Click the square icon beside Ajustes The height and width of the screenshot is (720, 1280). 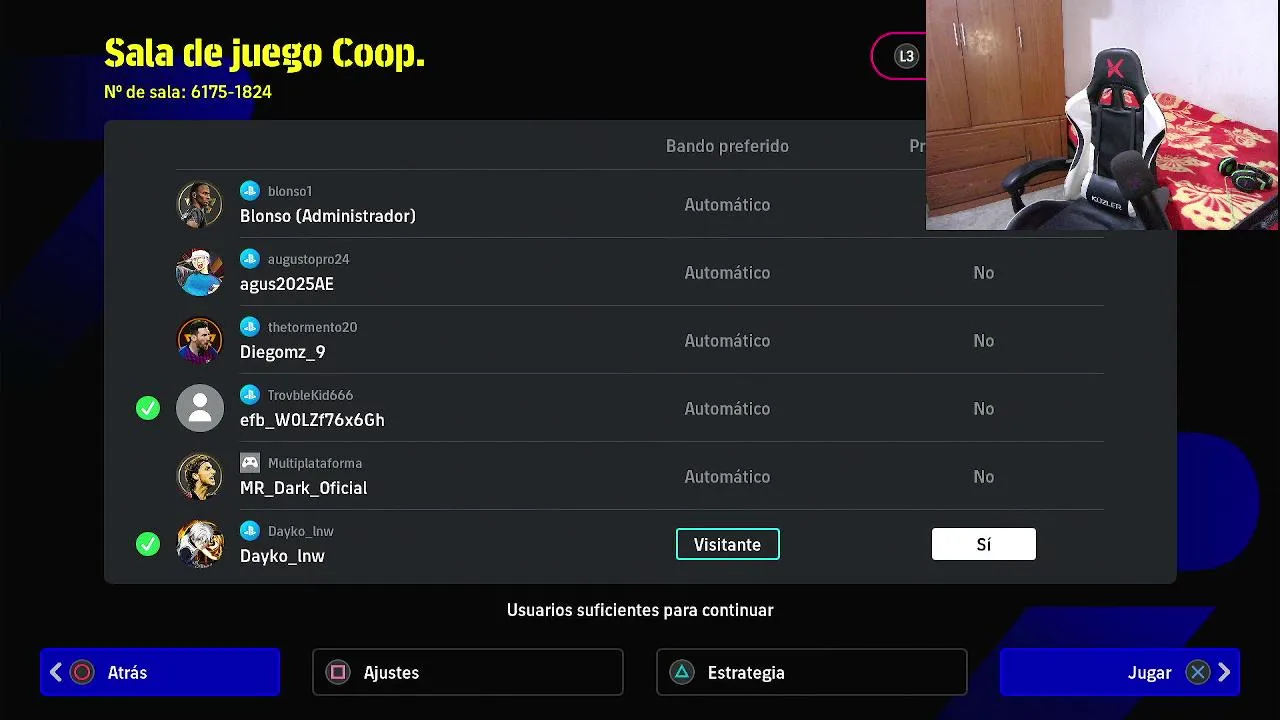[x=338, y=673]
